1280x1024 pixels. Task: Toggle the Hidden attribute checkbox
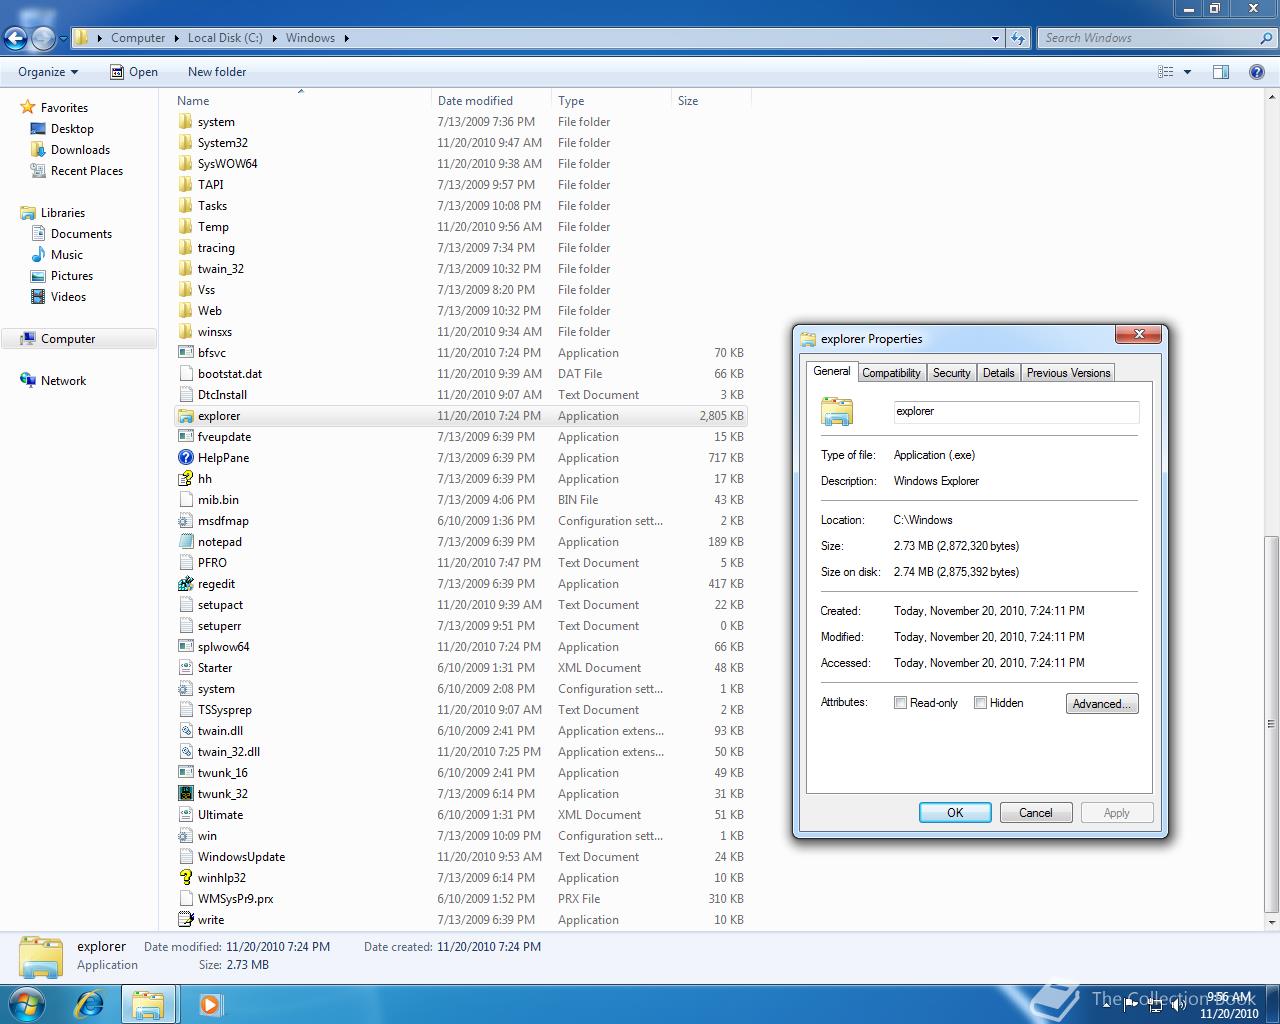(980, 703)
